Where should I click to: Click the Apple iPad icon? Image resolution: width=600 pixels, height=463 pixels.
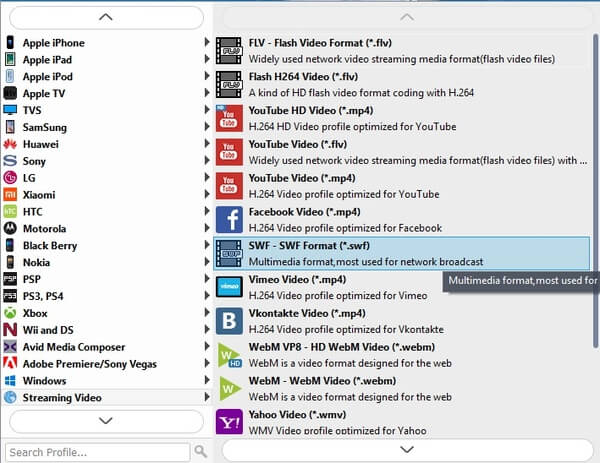[x=10, y=59]
